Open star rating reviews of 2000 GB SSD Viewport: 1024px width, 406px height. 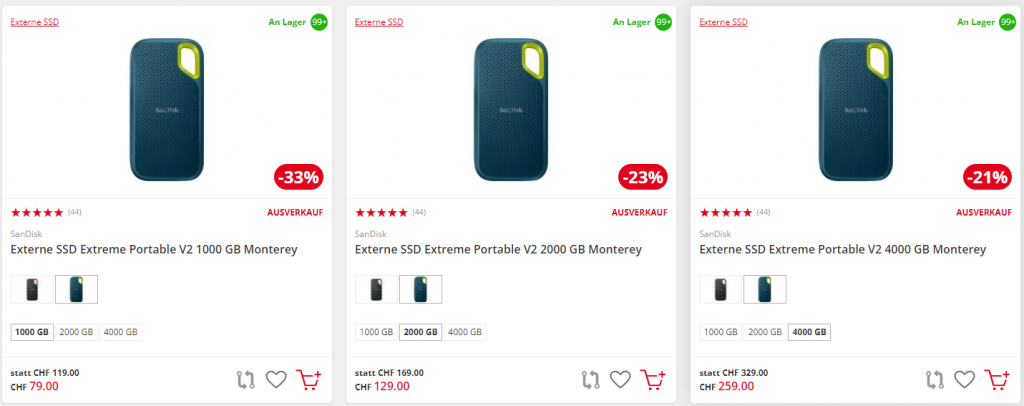click(x=382, y=212)
